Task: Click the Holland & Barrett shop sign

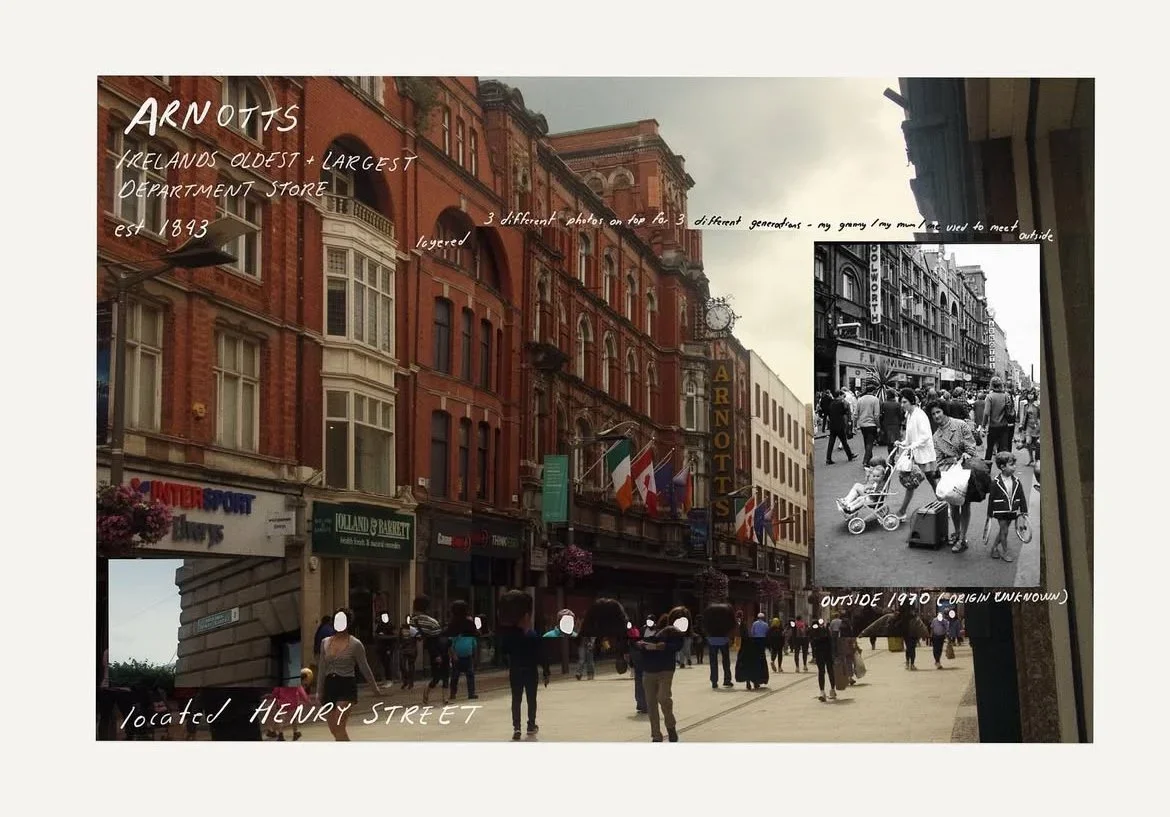Action: pos(363,531)
